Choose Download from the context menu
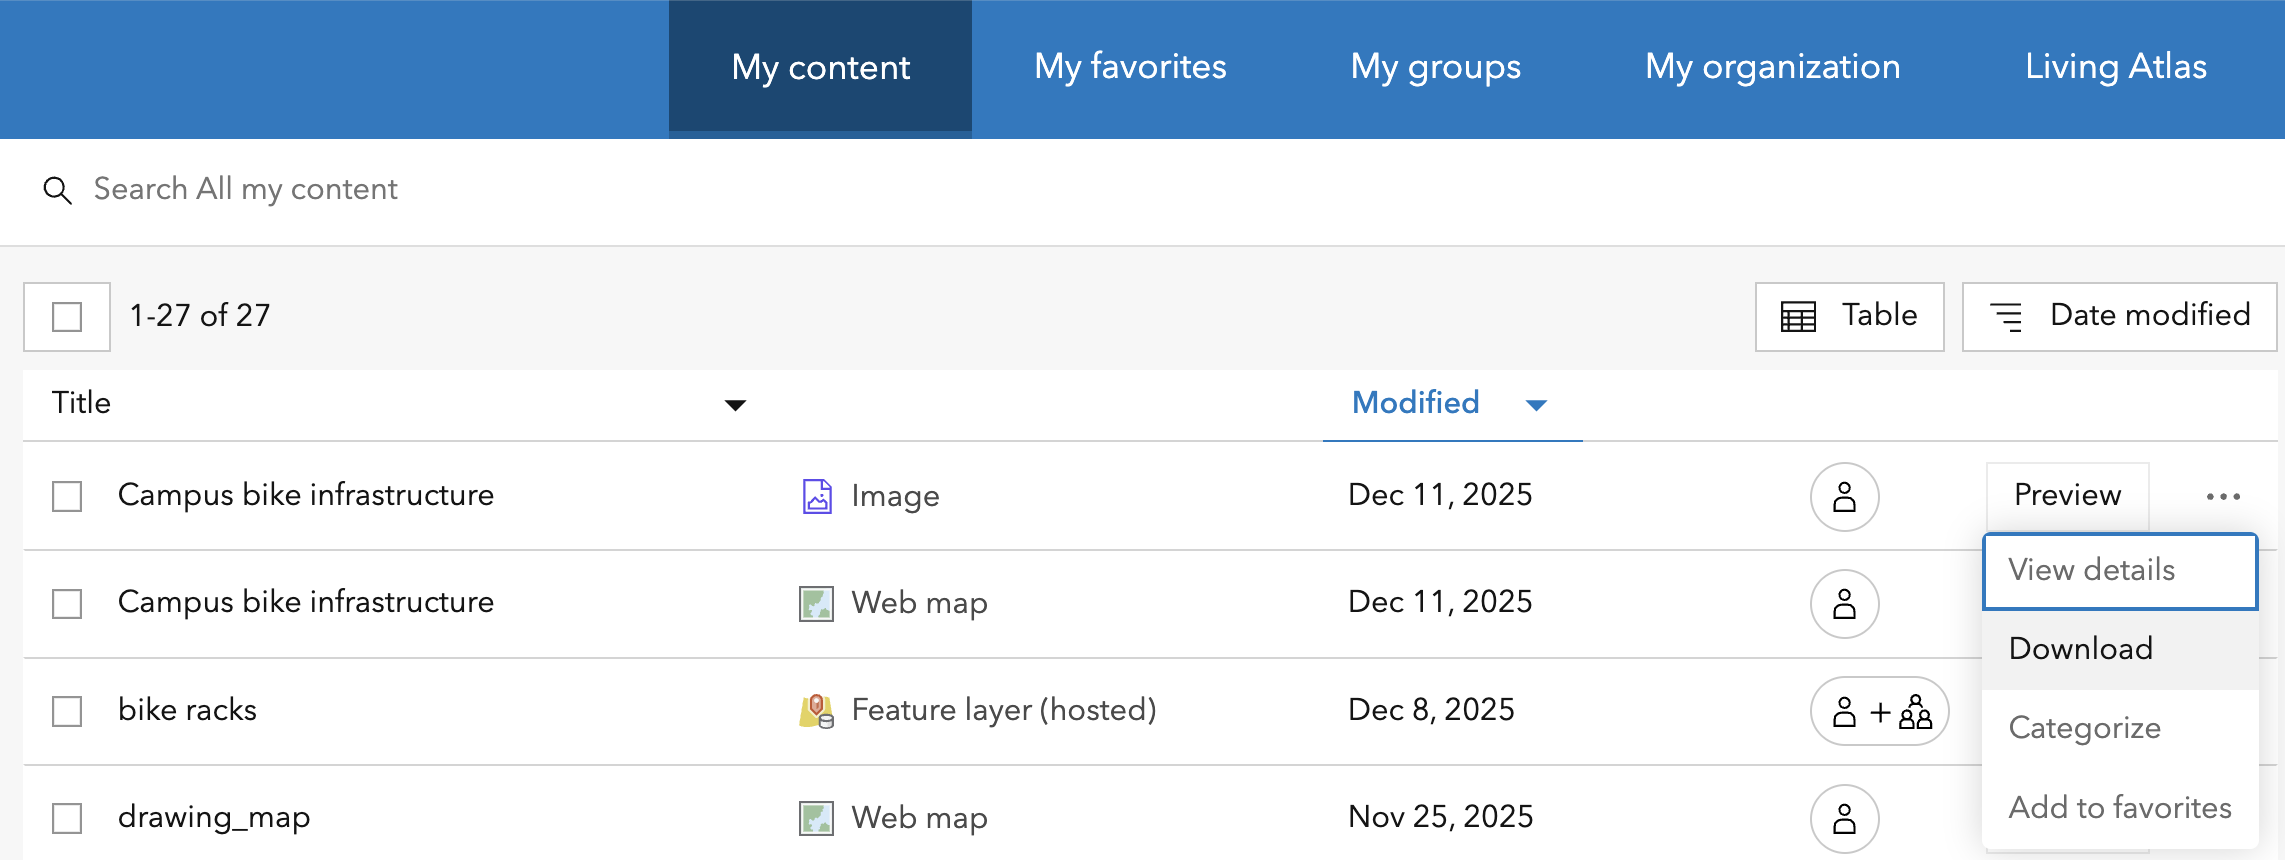Image resolution: width=2285 pixels, height=860 pixels. pos(2080,649)
